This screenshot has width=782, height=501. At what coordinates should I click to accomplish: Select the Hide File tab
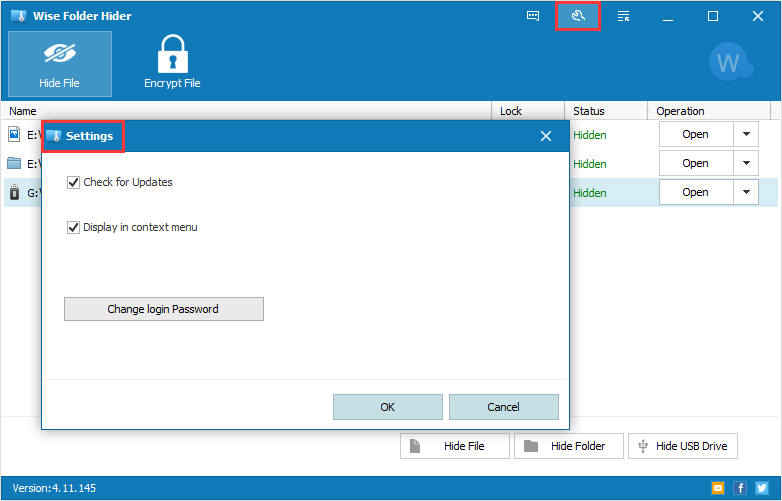[x=60, y=64]
